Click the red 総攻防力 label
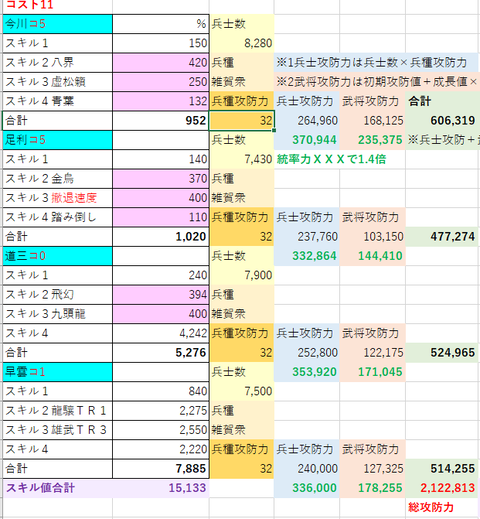This screenshot has height=519, width=480. 431,507
